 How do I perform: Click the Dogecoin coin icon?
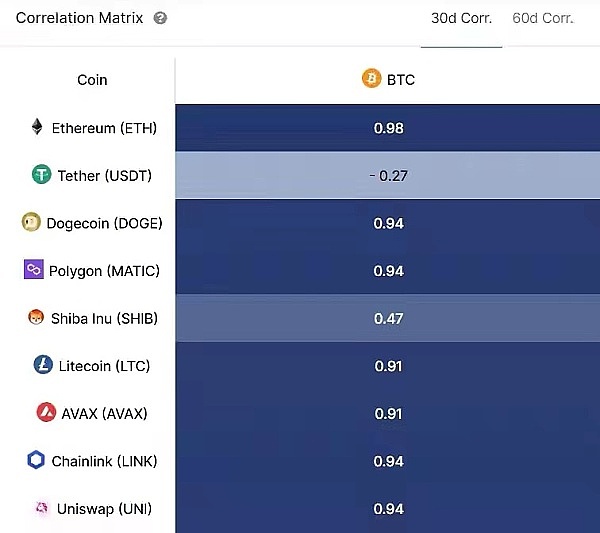(31, 223)
